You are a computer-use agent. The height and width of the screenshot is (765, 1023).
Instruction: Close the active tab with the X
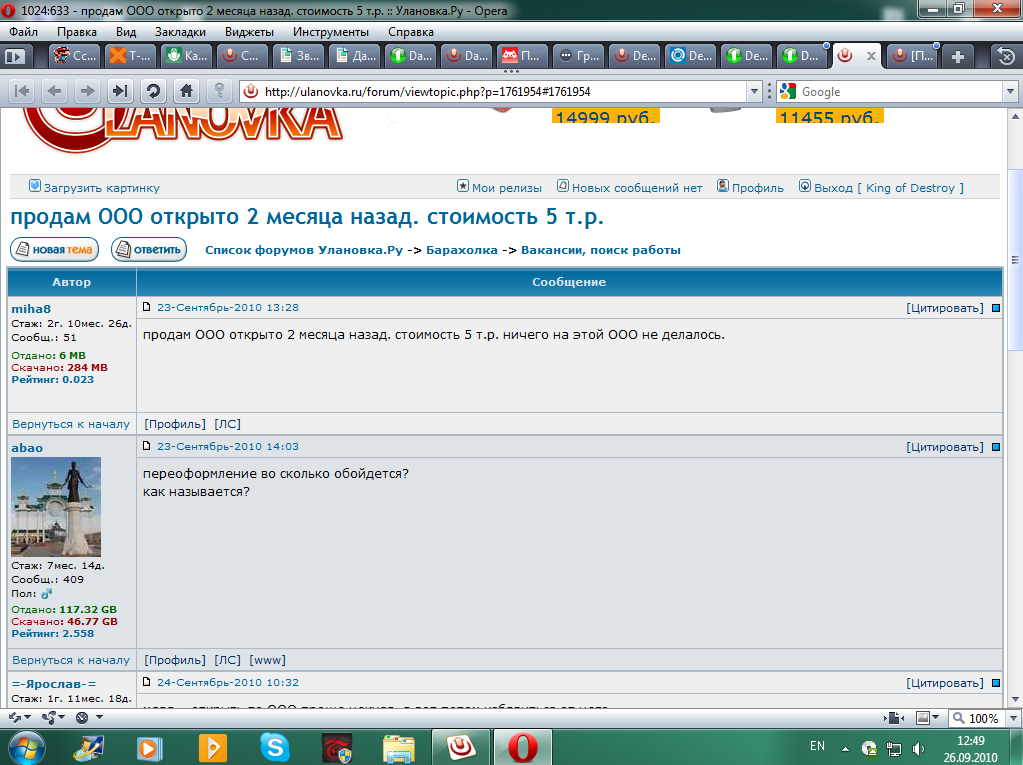871,56
